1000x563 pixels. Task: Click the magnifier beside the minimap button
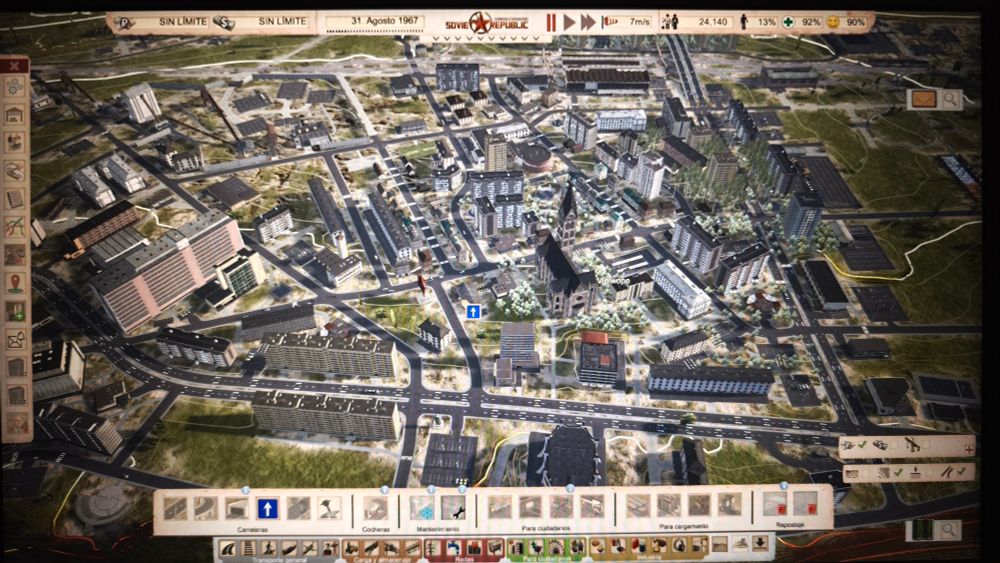coord(949,529)
